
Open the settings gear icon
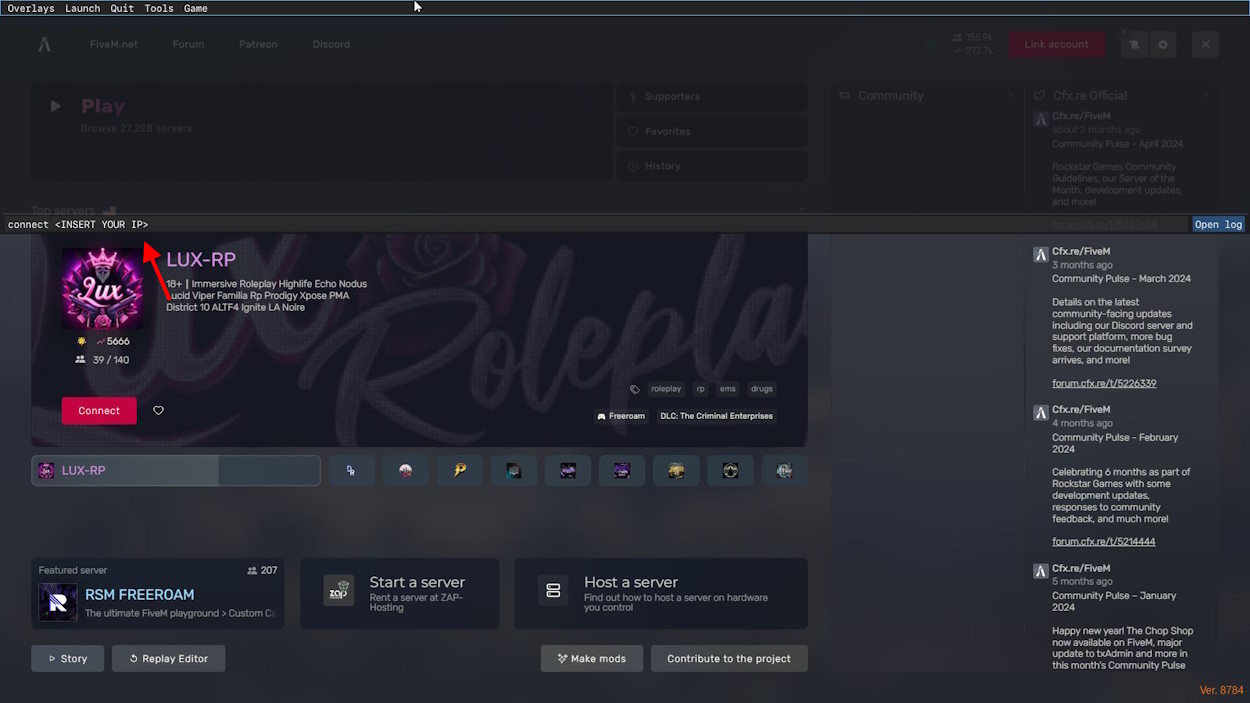(1162, 45)
